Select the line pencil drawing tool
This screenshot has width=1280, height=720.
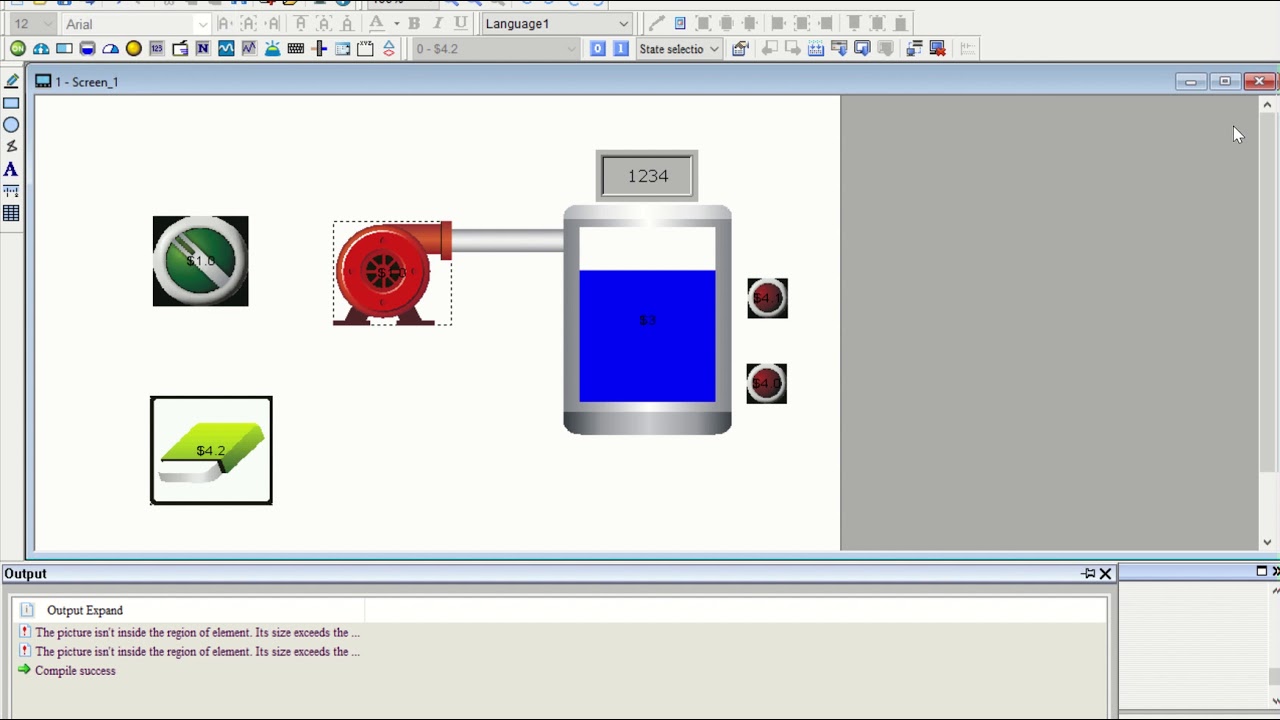(x=11, y=81)
